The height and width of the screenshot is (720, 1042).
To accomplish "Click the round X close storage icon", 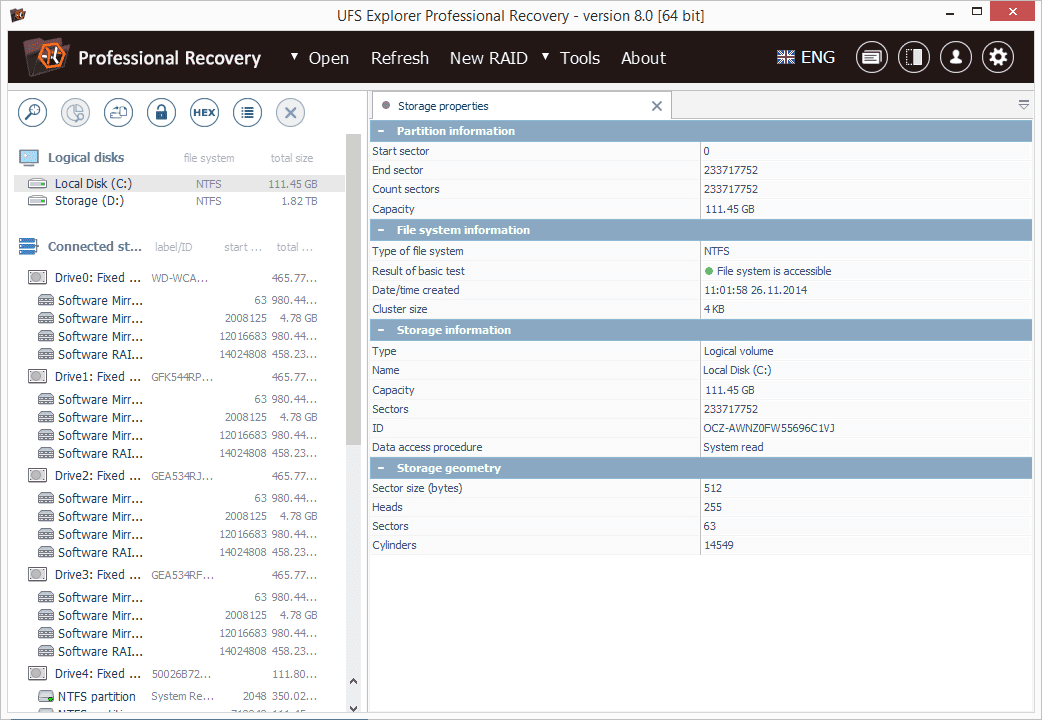I will [x=290, y=112].
